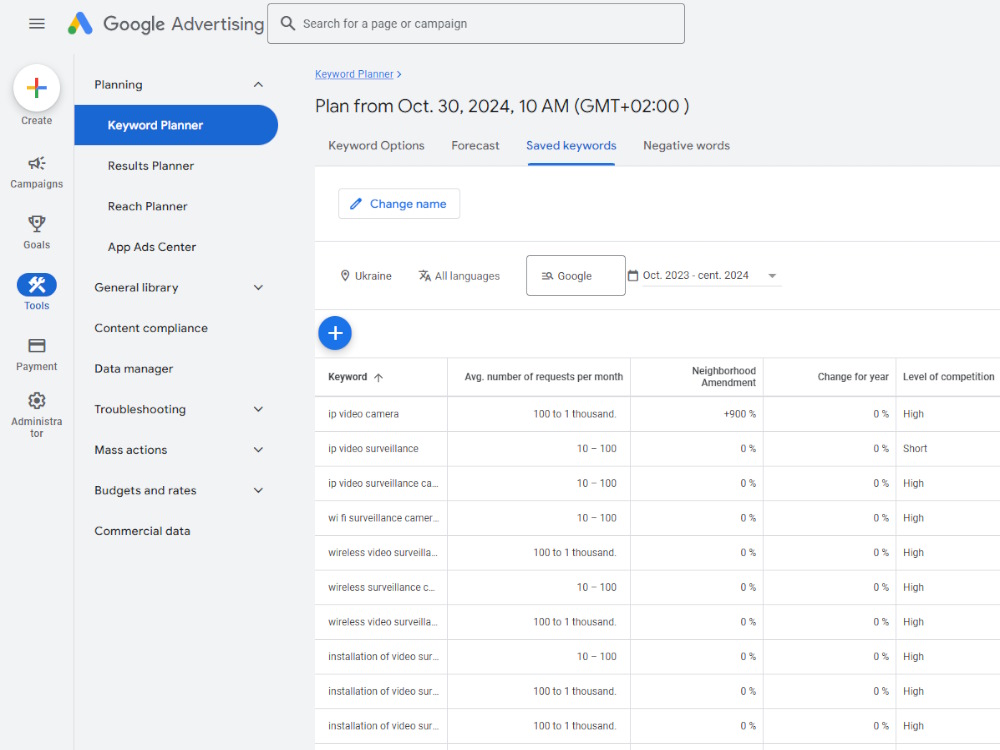Select Saved keywords tab
Screen dimensions: 1000x750
[x=571, y=145]
